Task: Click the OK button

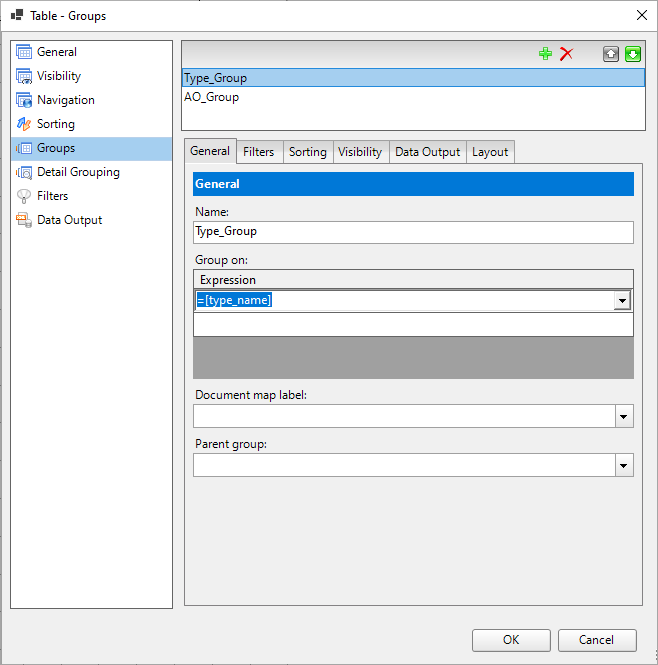Action: [x=511, y=640]
